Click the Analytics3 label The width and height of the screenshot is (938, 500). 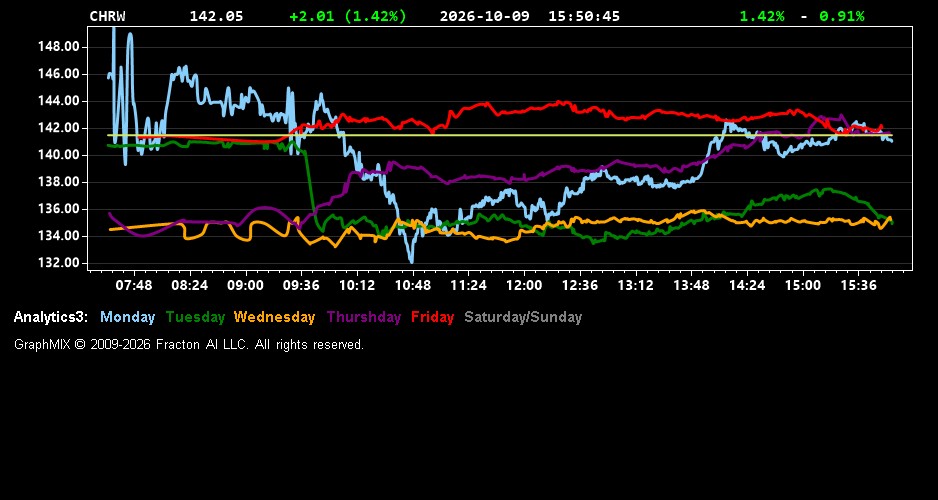click(x=51, y=317)
